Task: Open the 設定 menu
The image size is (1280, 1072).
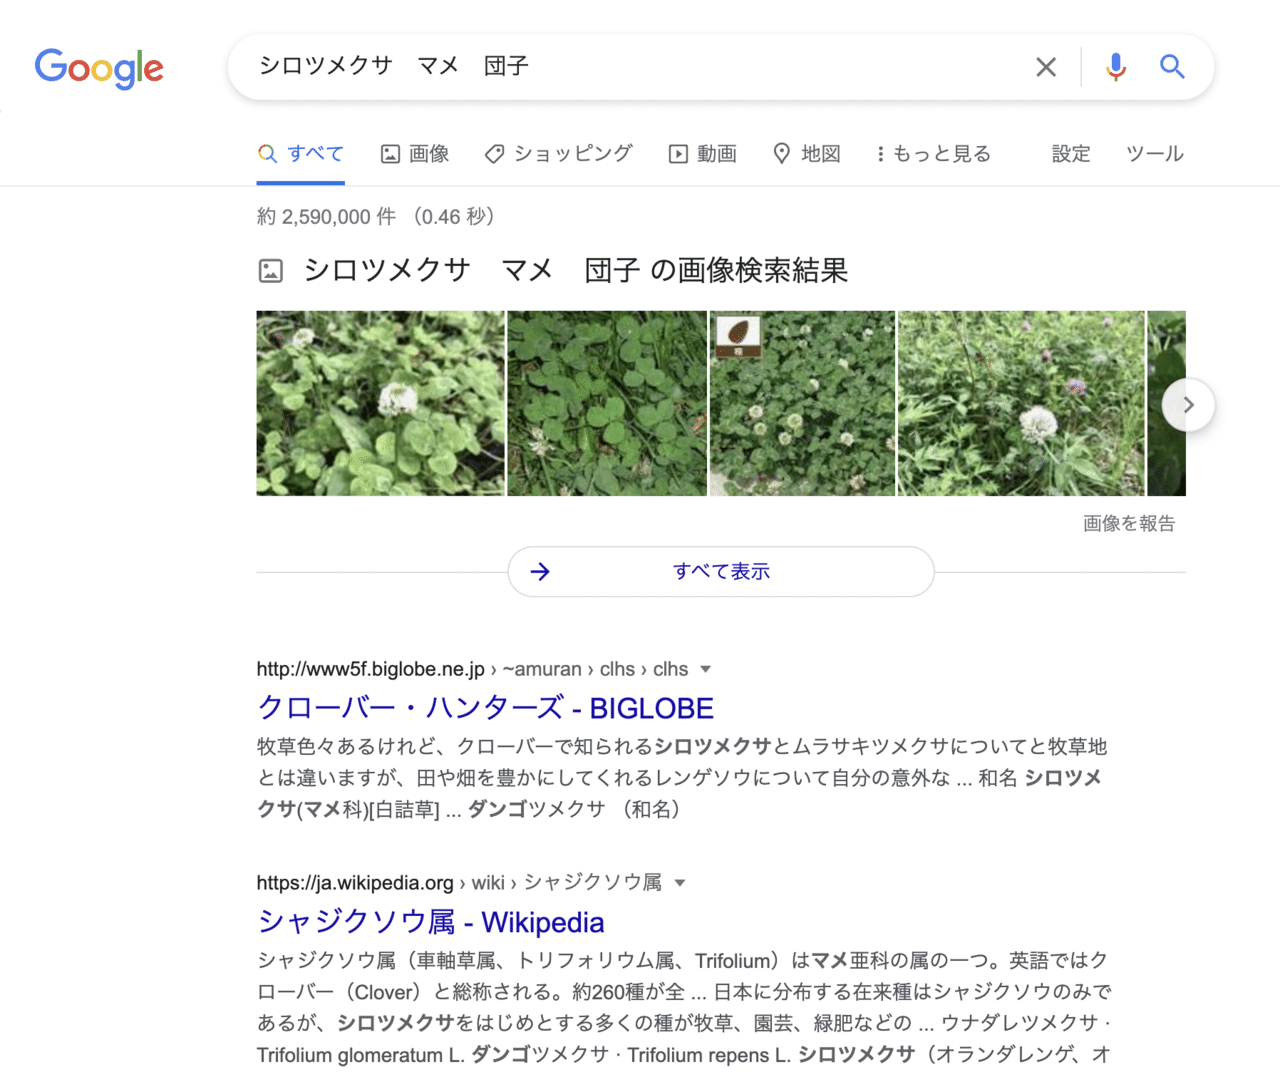Action: tap(1070, 153)
